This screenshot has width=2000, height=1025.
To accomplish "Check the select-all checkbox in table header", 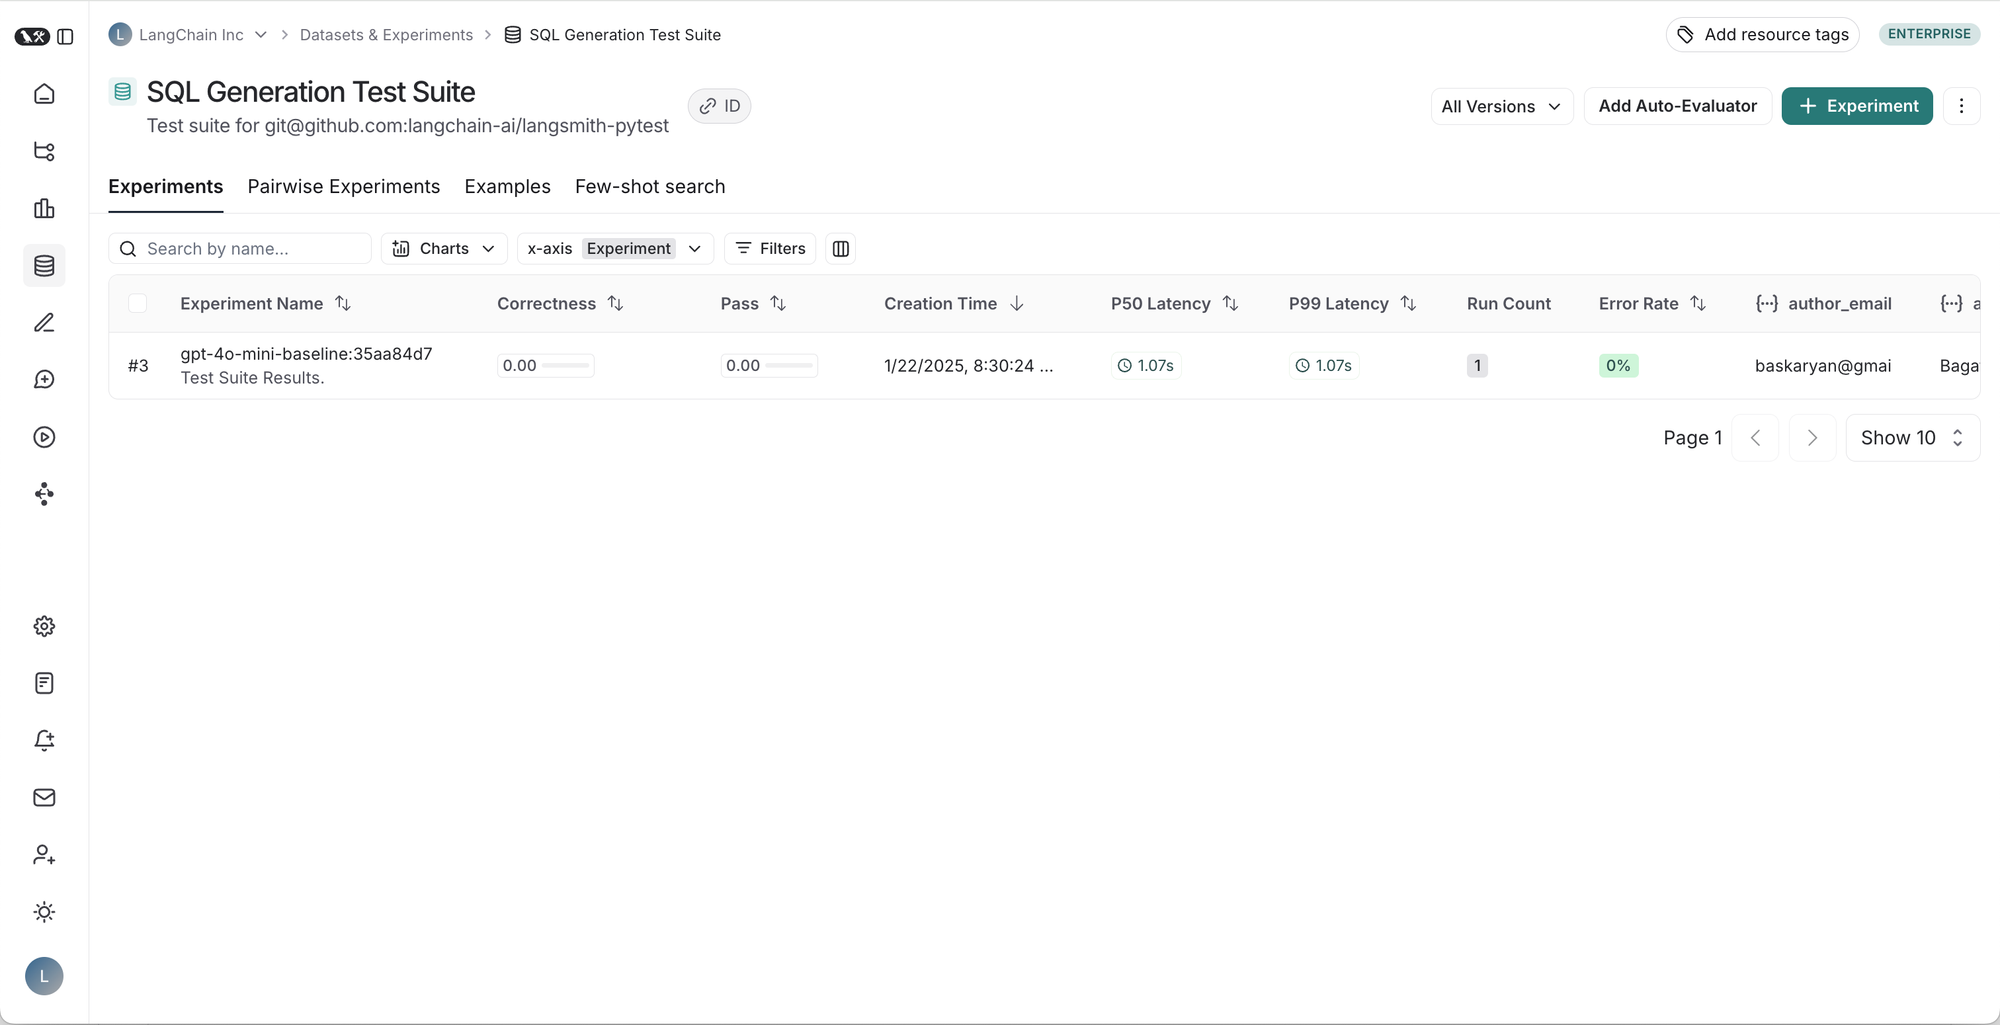I will [x=138, y=304].
